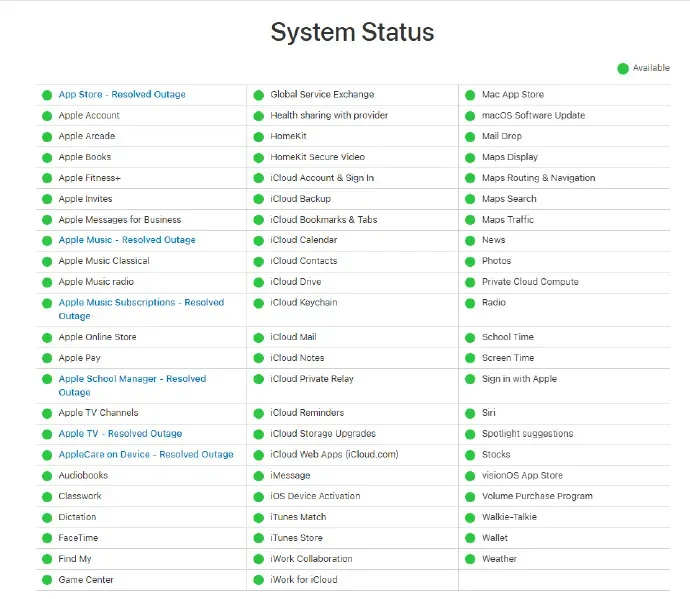Screen dimensions: 690x599
Task: Select the Volume Purchase Program entry
Action: pyautogui.click(x=537, y=496)
